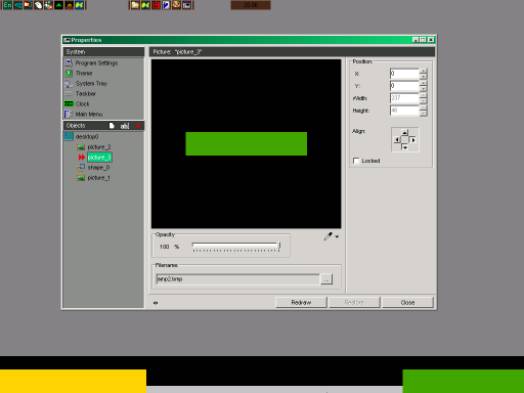
Task: Select the desktop0 tree node
Action: (87, 136)
